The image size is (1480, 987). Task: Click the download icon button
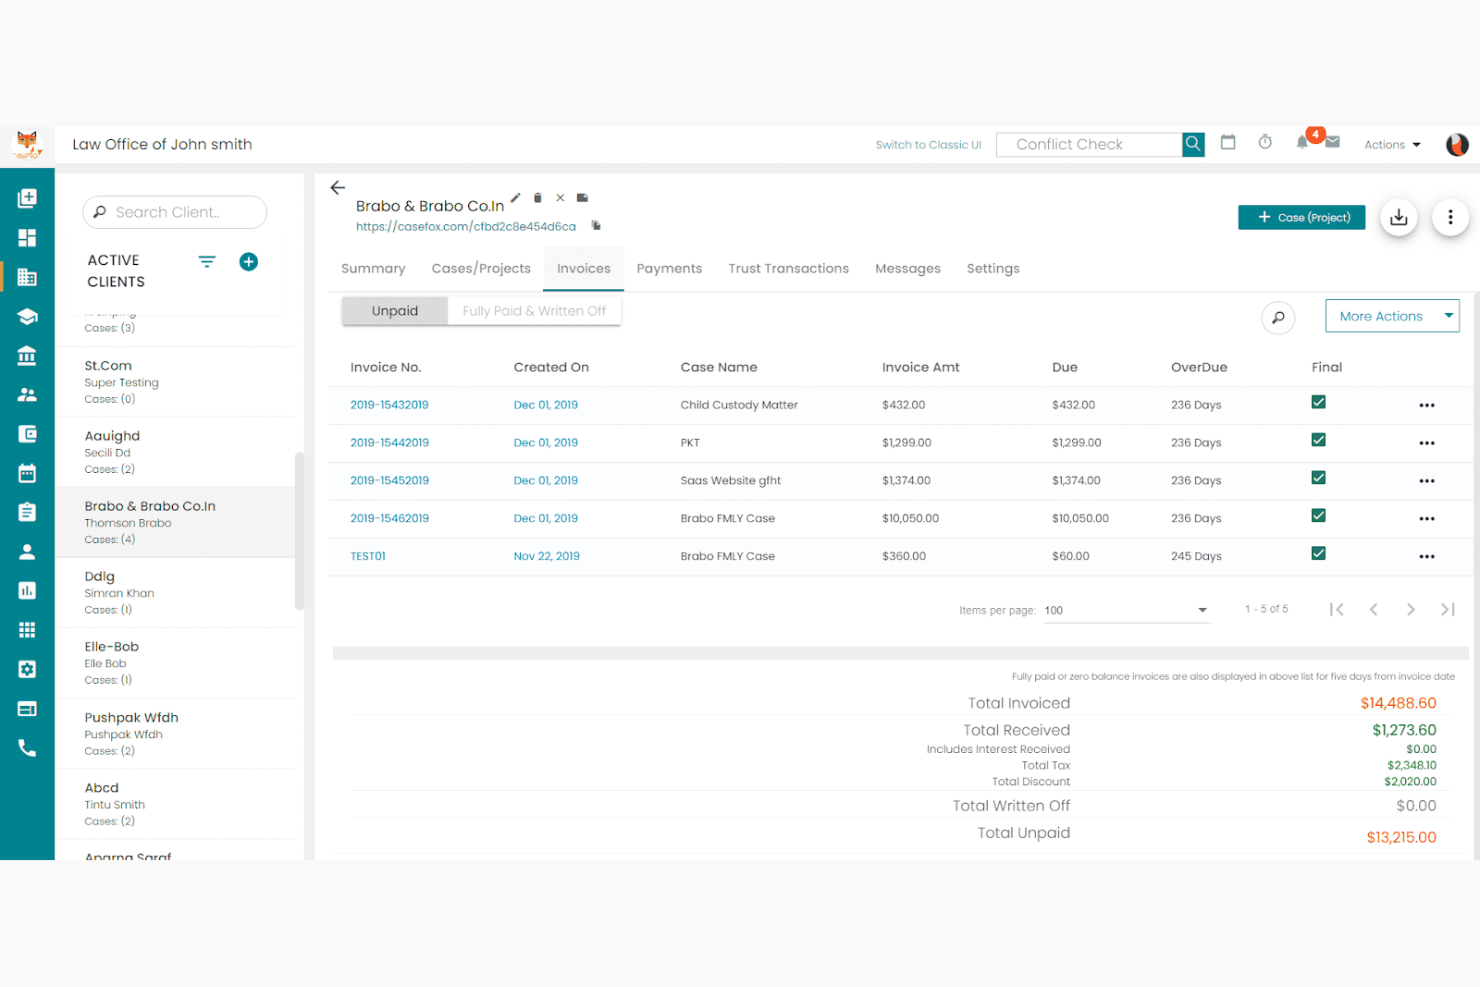[1399, 217]
